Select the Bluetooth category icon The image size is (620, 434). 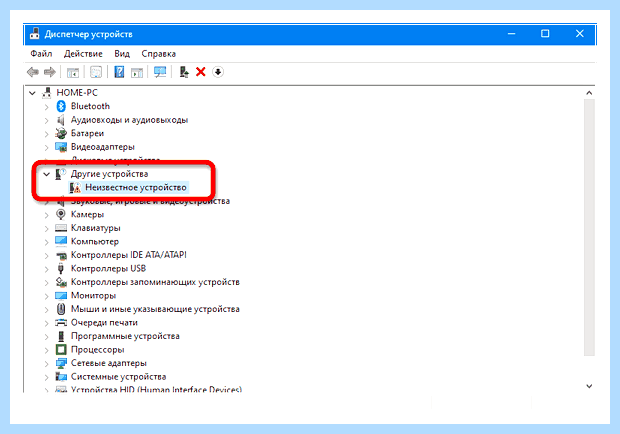pos(61,106)
